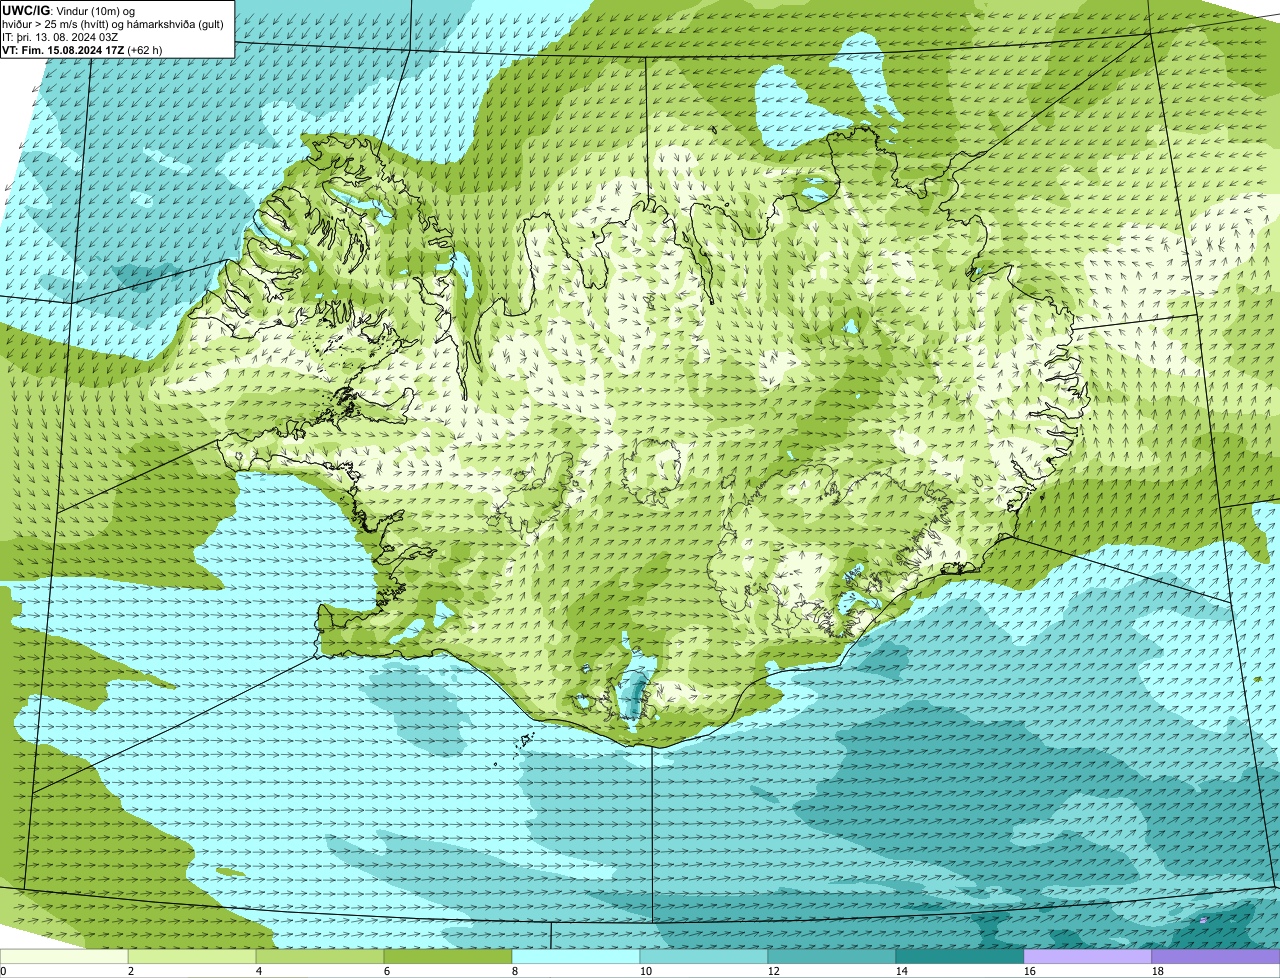Image resolution: width=1280 pixels, height=978 pixels.
Task: Click the legend scale label '2'
Action: point(131,971)
